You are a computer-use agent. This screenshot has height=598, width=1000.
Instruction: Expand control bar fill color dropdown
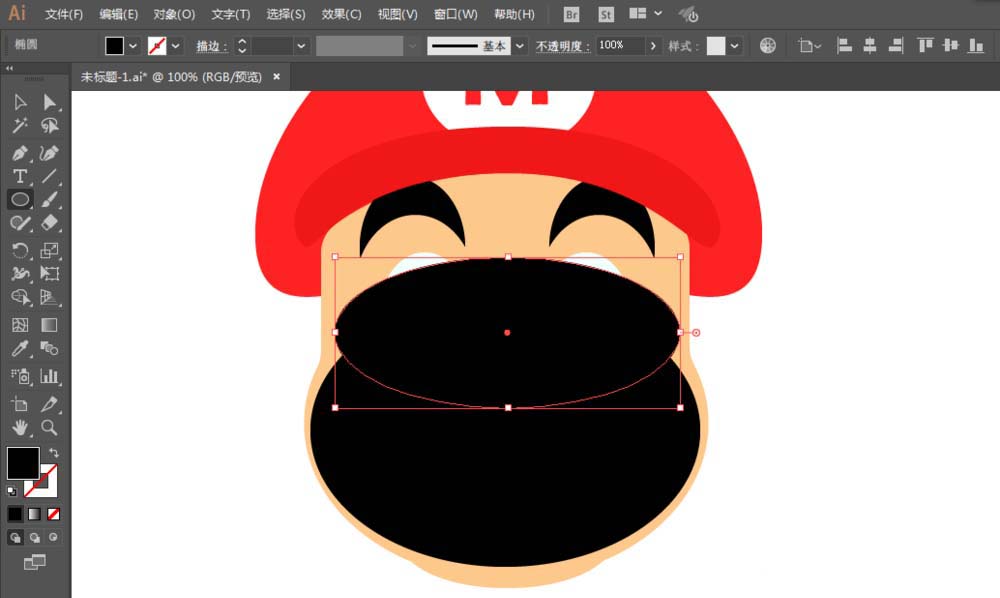[x=133, y=46]
